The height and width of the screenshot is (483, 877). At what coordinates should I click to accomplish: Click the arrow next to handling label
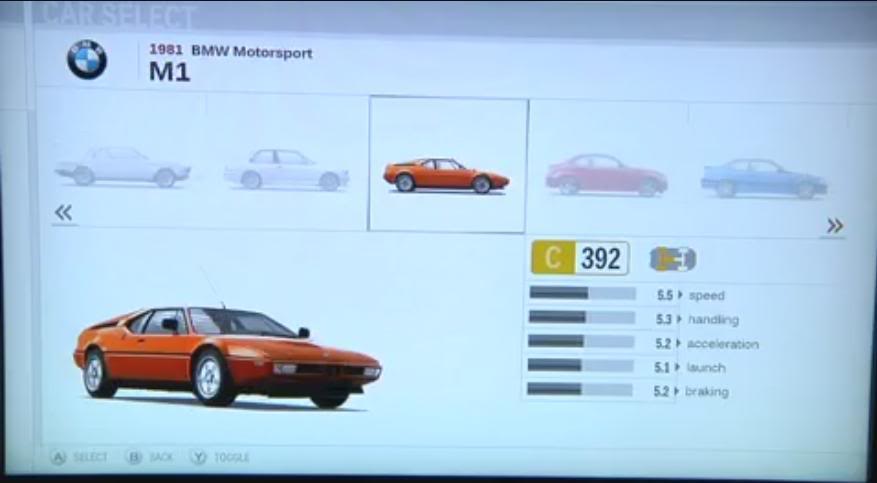(680, 319)
